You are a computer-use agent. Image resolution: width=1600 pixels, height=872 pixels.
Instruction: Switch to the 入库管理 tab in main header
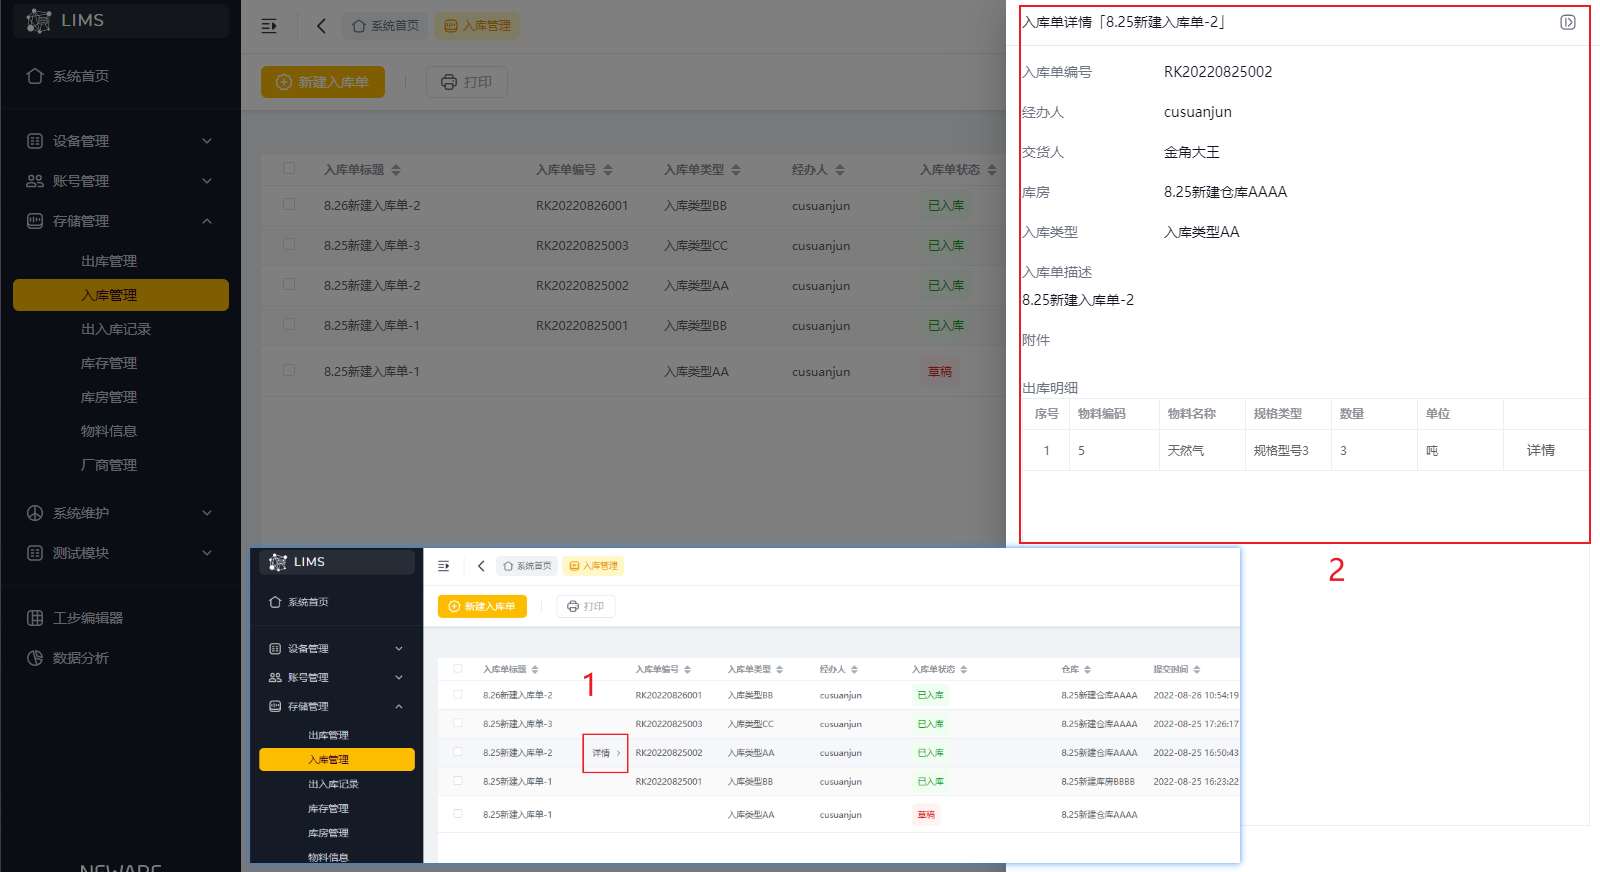click(x=477, y=26)
